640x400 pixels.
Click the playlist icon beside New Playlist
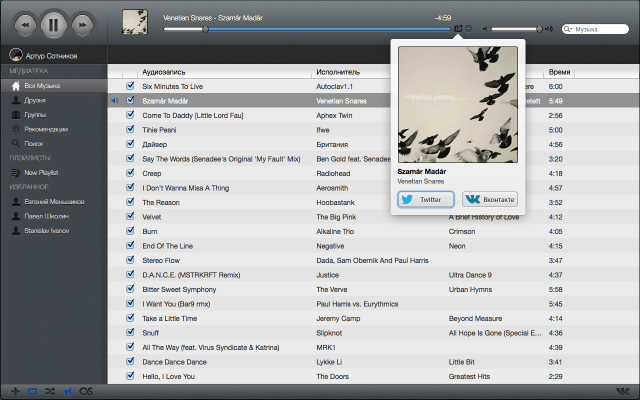click(x=16, y=173)
